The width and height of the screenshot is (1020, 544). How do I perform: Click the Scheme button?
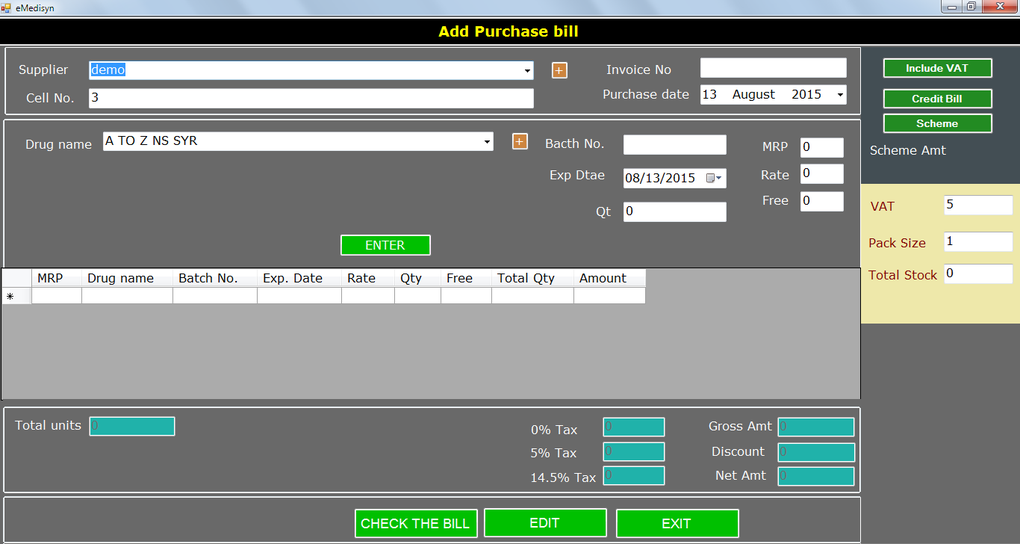pyautogui.click(x=937, y=124)
